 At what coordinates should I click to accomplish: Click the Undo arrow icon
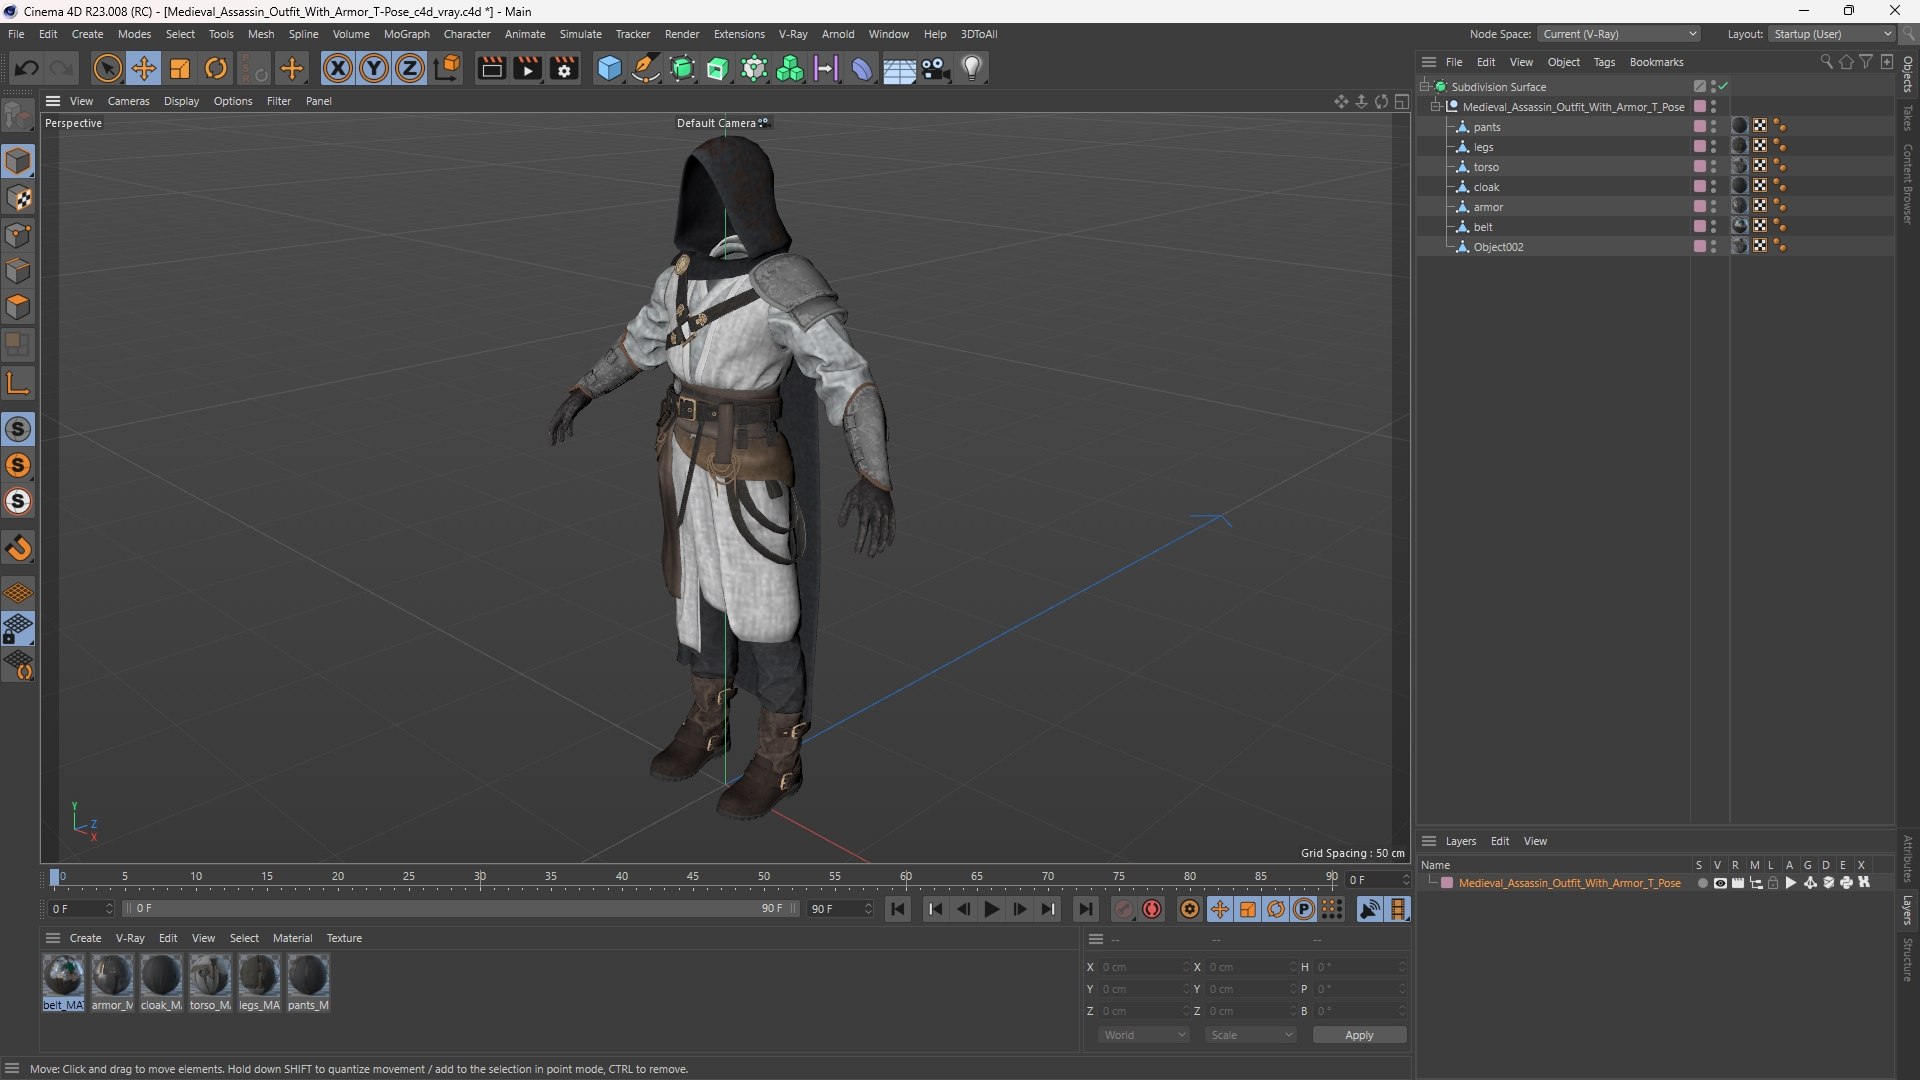pos(27,68)
